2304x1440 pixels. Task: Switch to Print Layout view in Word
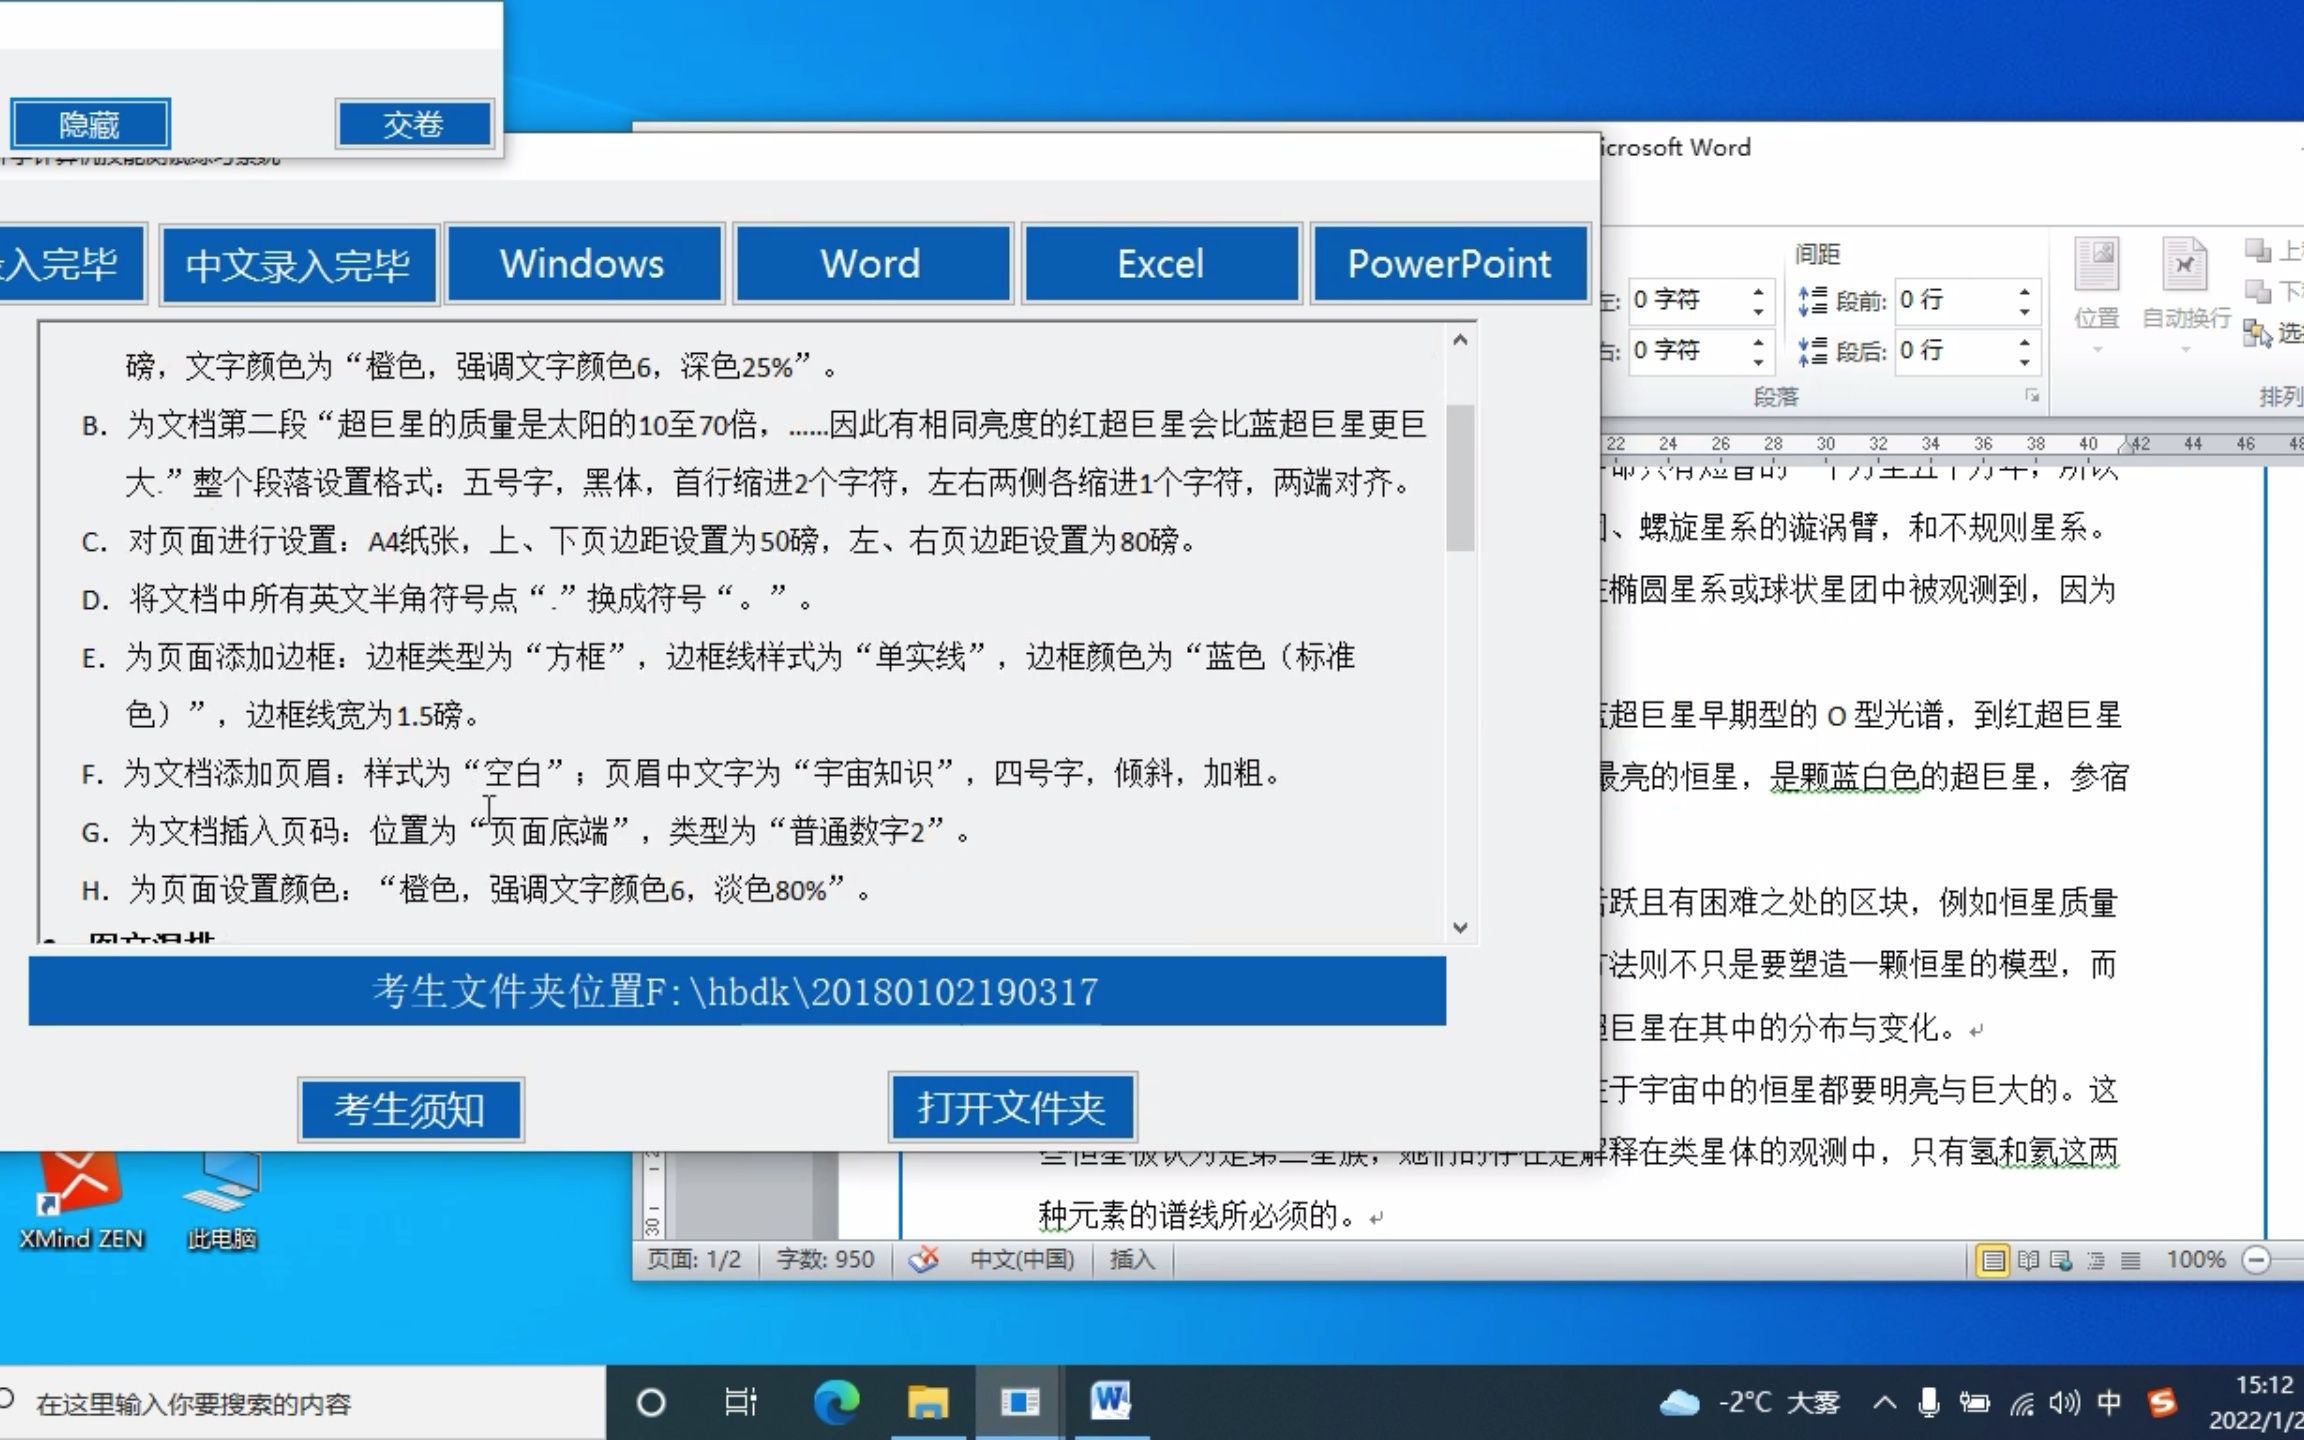(1992, 1260)
